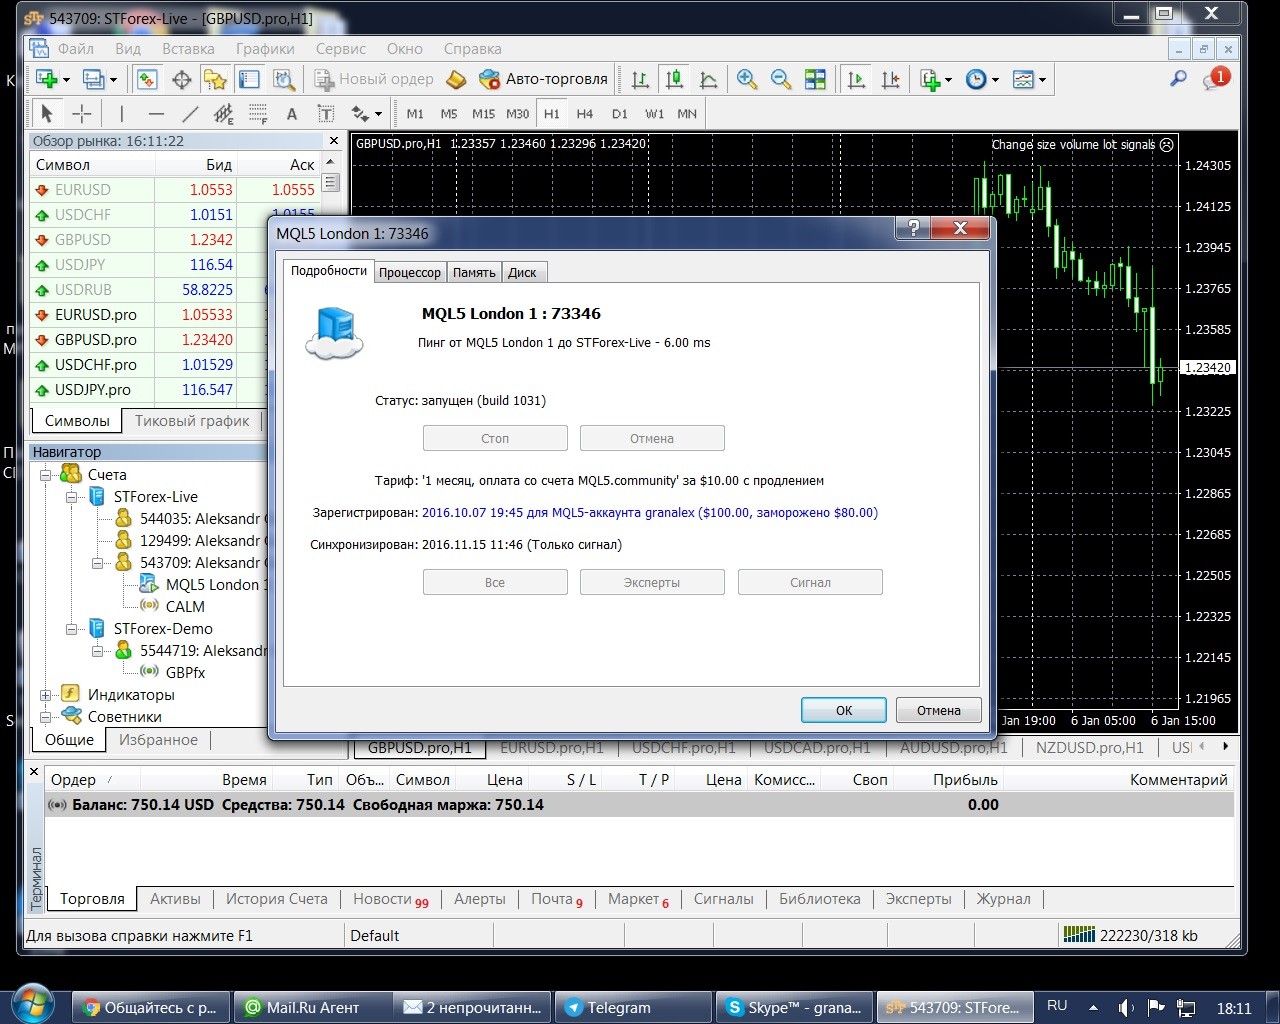Click the Market Watch vertical scrollbar
Image resolution: width=1280 pixels, height=1024 pixels.
click(x=331, y=182)
